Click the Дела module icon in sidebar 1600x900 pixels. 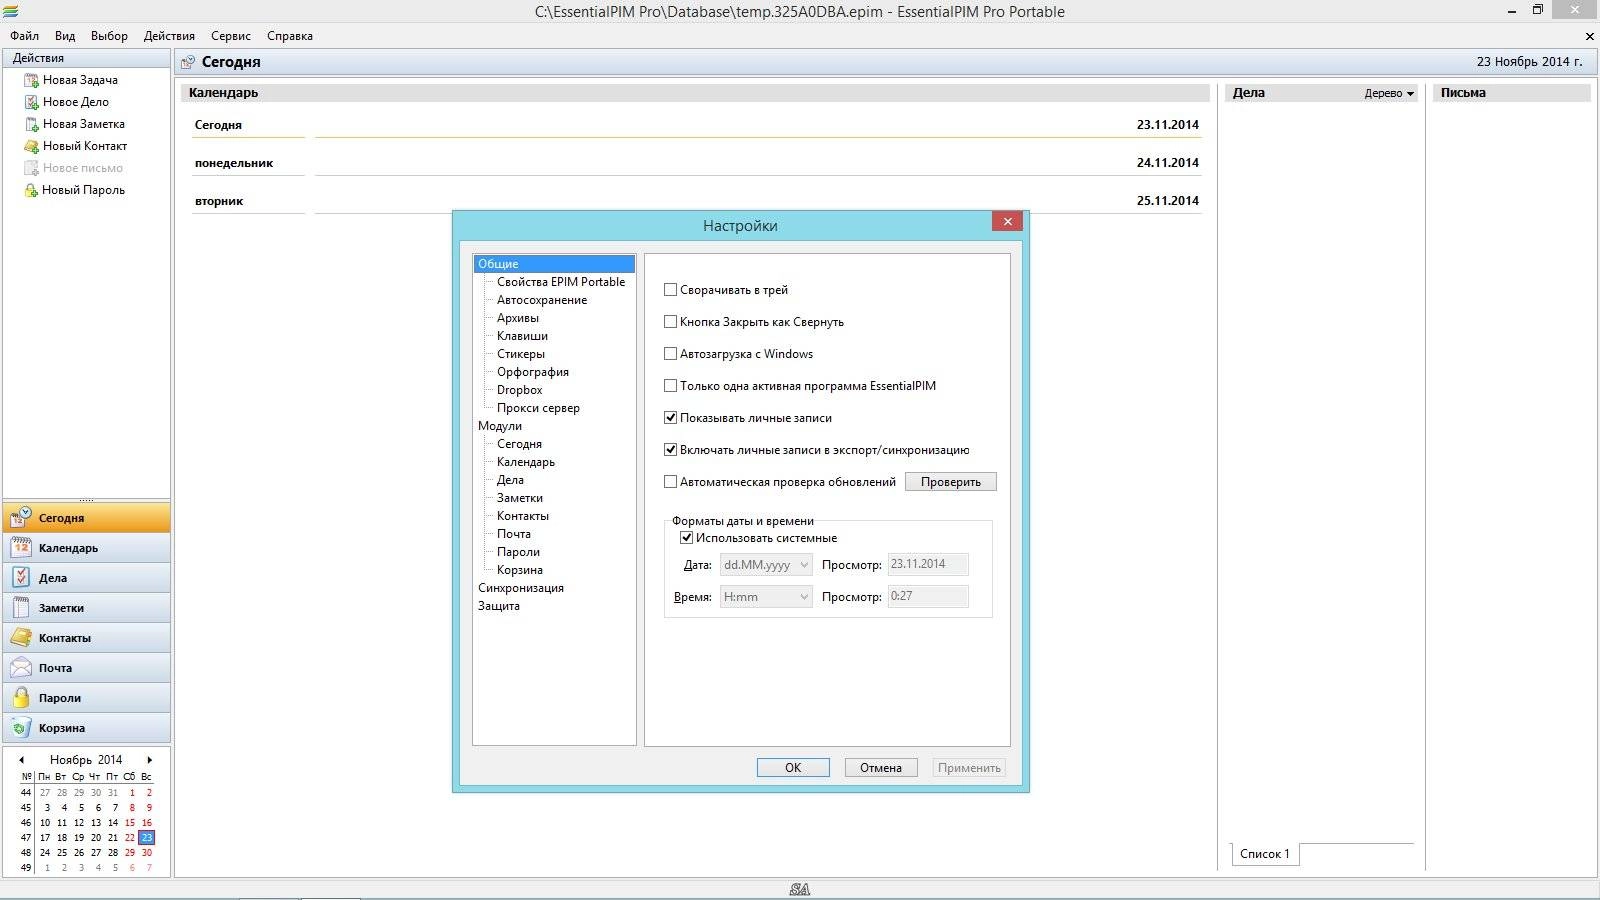click(21, 577)
